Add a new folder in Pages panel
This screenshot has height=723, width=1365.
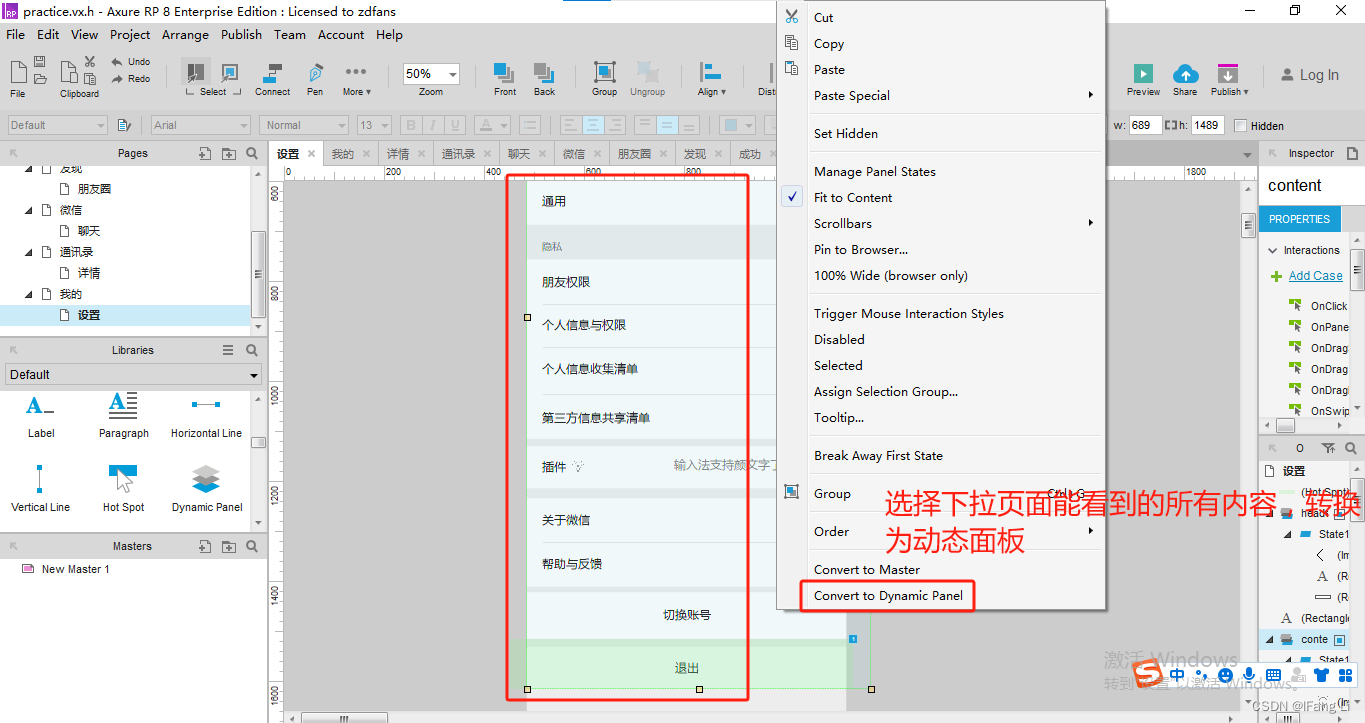pyautogui.click(x=229, y=153)
